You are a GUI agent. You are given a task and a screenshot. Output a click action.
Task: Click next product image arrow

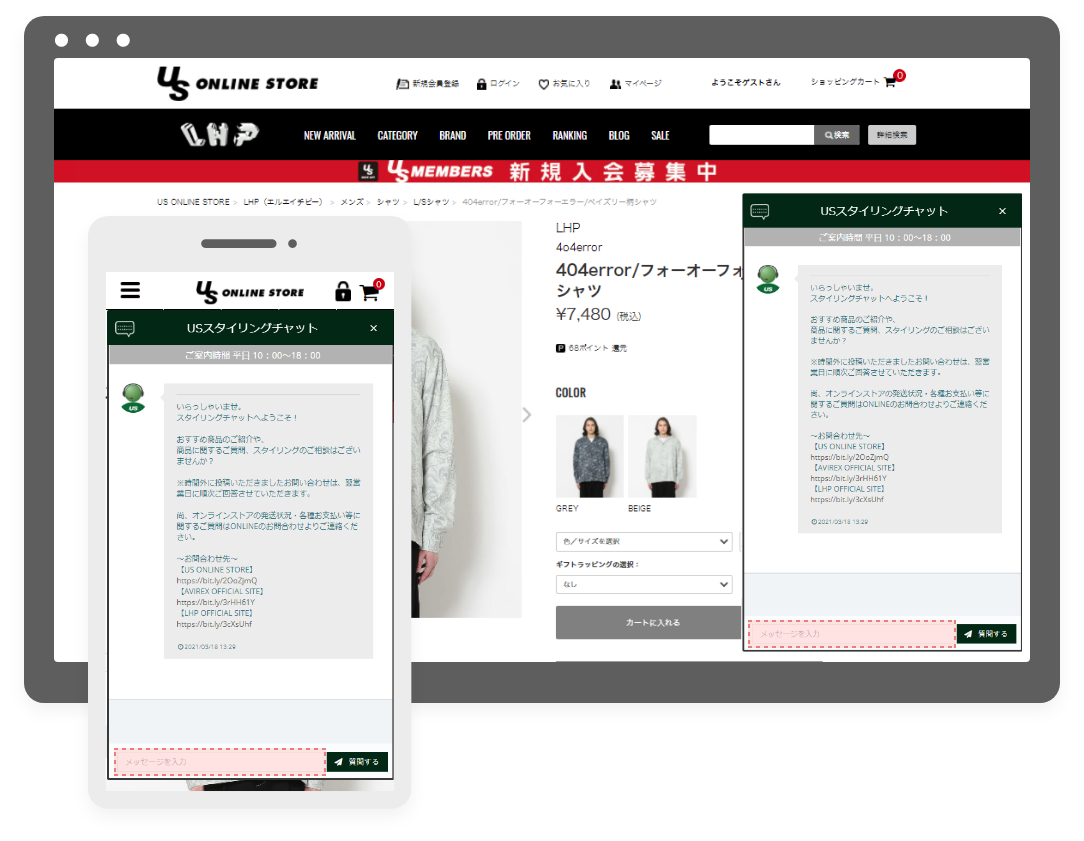pyautogui.click(x=527, y=415)
